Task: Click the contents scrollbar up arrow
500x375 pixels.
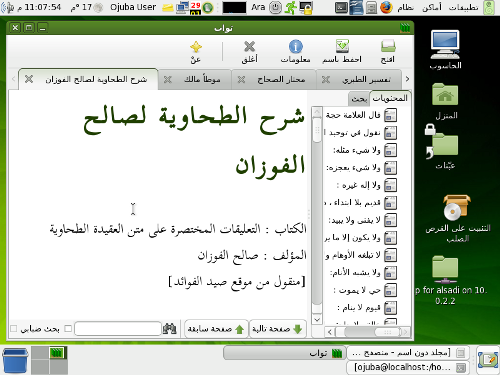Action: pos(317,112)
